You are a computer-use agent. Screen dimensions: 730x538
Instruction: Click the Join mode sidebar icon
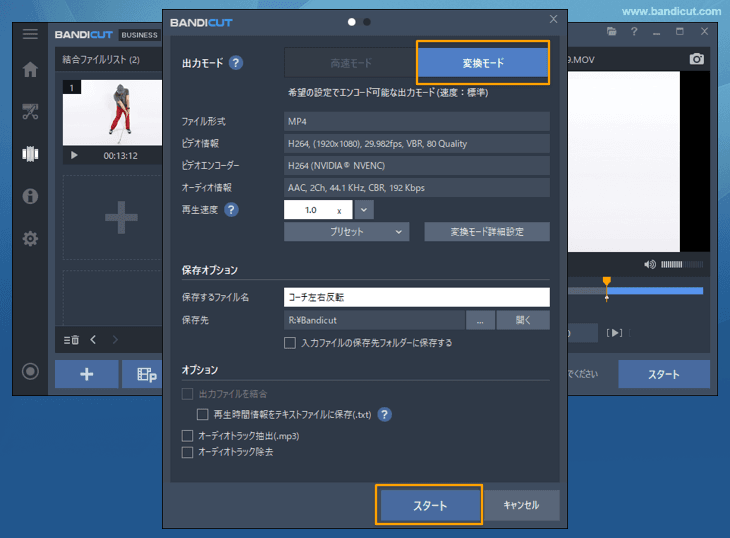30,154
